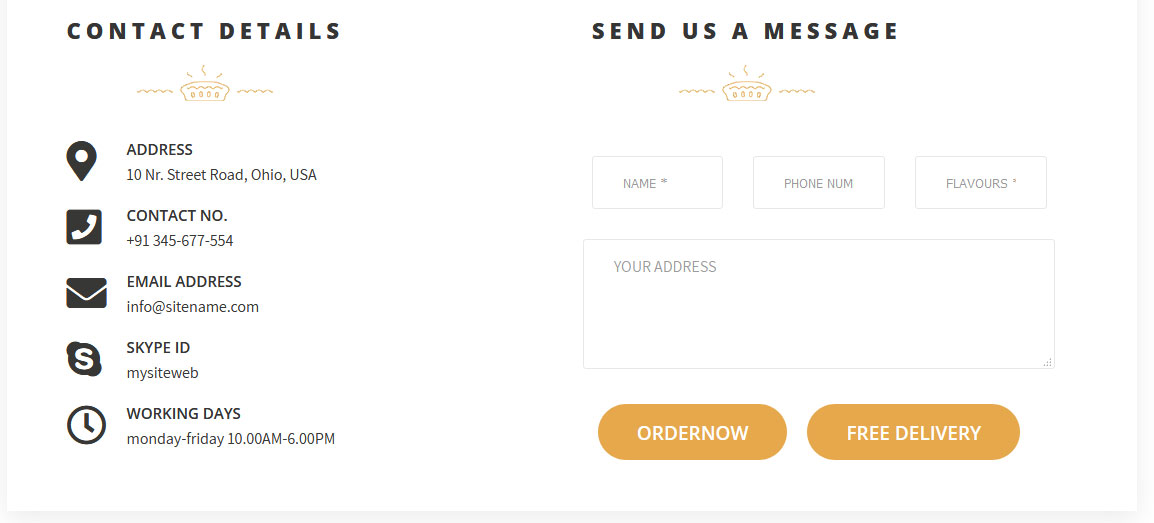Focus the Phone Num input field

click(818, 182)
